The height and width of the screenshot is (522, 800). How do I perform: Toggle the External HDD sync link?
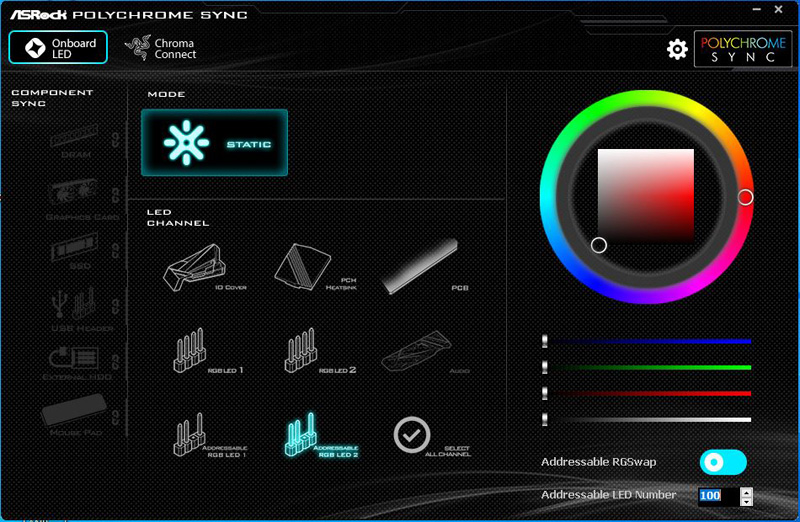coord(116,362)
